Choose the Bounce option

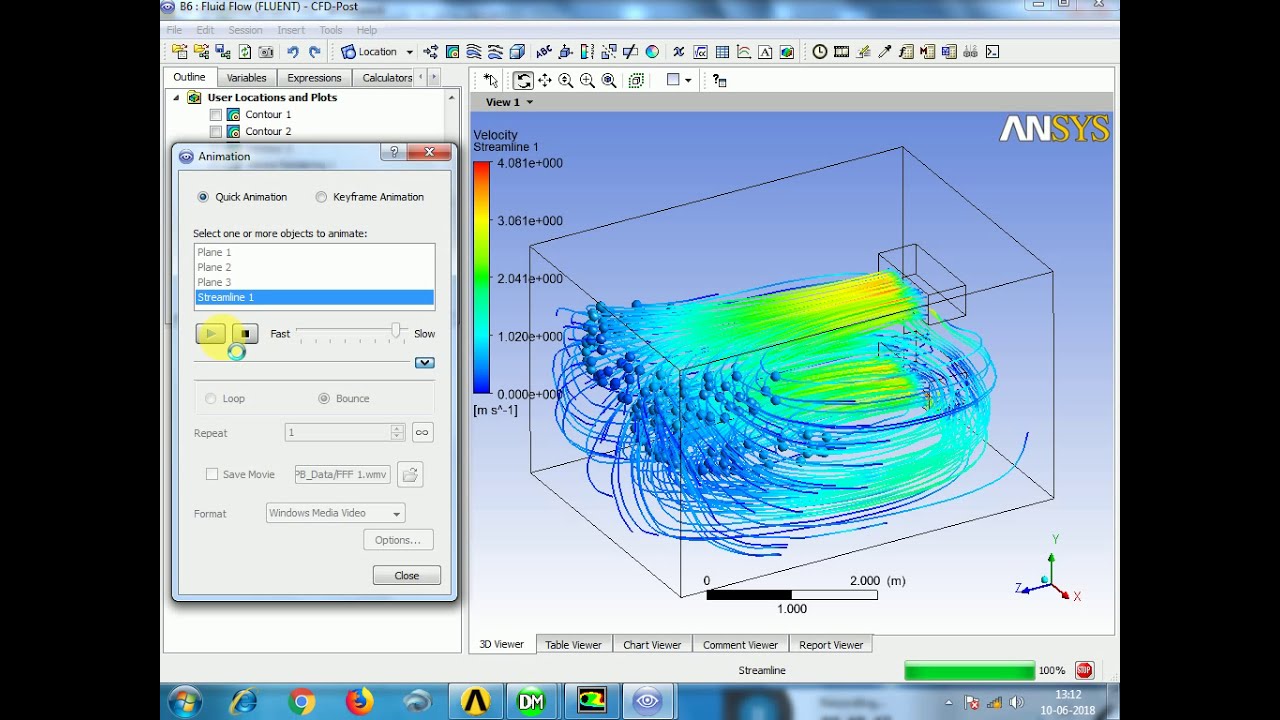point(324,398)
